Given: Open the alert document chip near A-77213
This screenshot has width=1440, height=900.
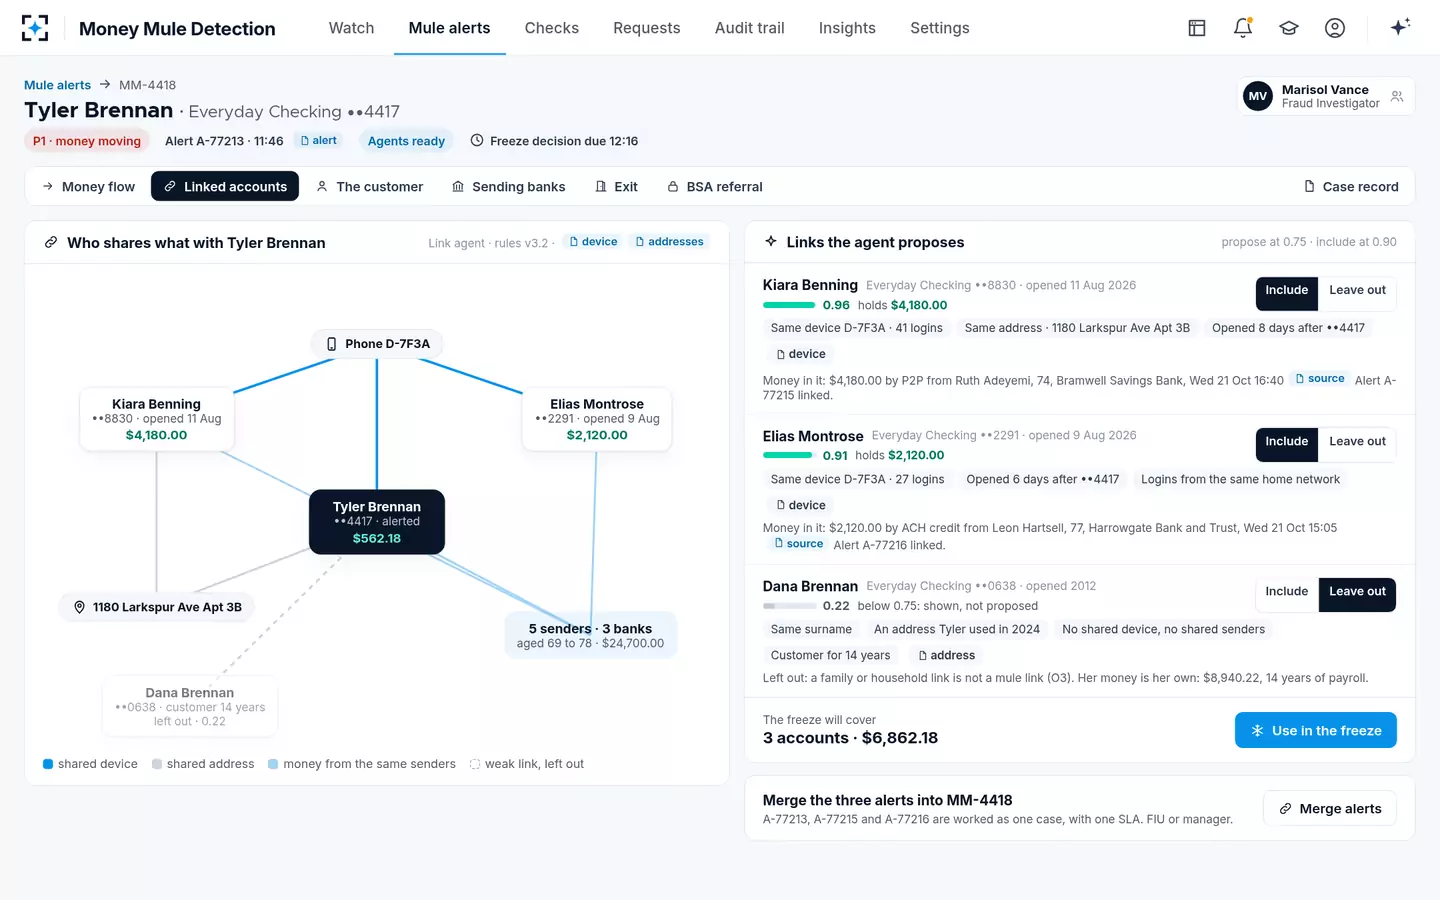Looking at the screenshot, I should pos(319,141).
